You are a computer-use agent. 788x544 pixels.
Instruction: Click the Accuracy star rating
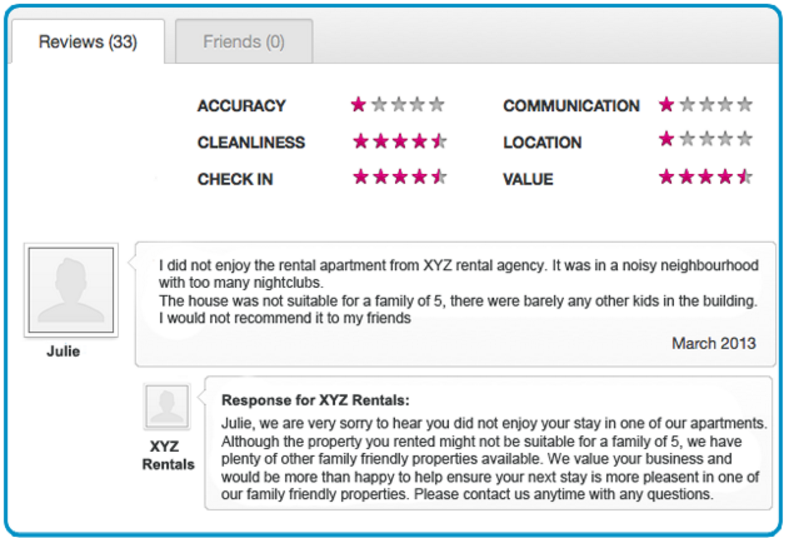(398, 105)
